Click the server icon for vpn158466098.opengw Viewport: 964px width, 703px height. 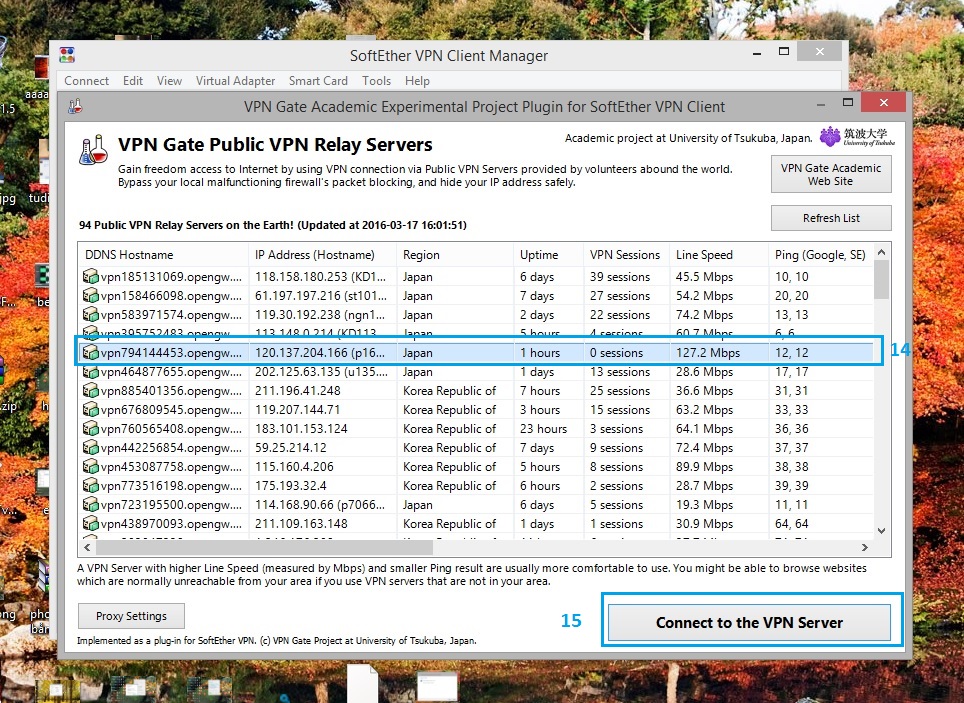[x=90, y=296]
